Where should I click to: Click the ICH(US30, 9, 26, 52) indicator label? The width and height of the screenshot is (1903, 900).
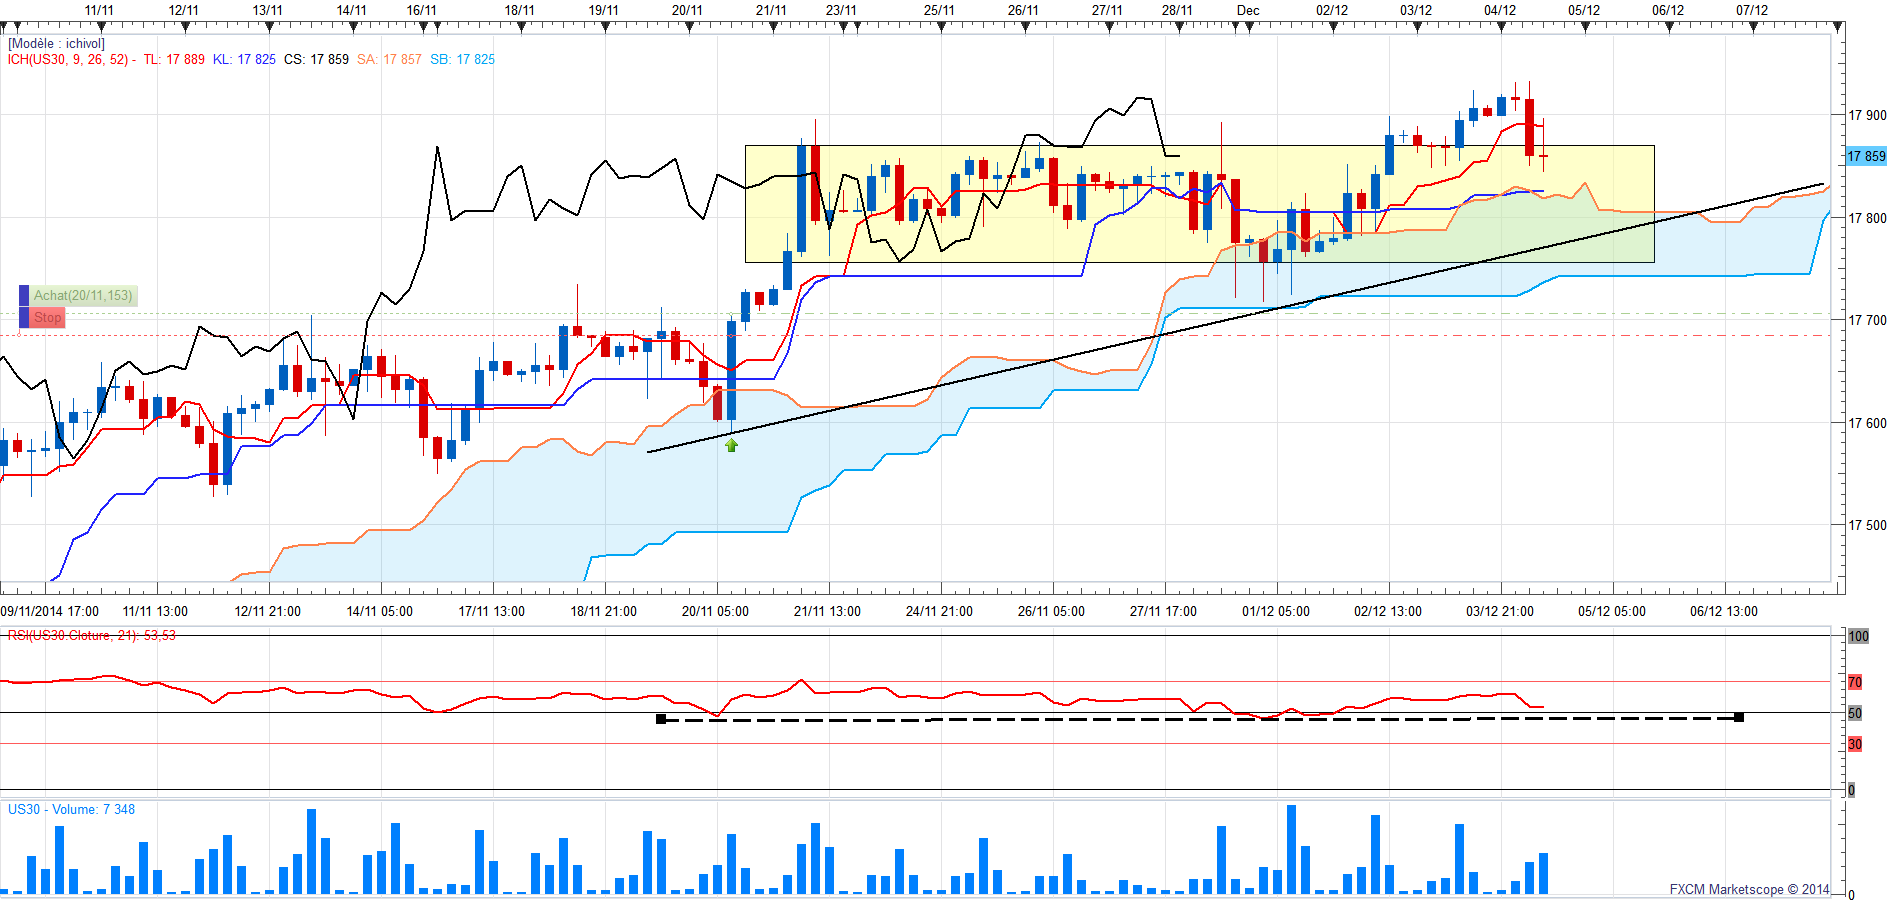click(x=68, y=60)
